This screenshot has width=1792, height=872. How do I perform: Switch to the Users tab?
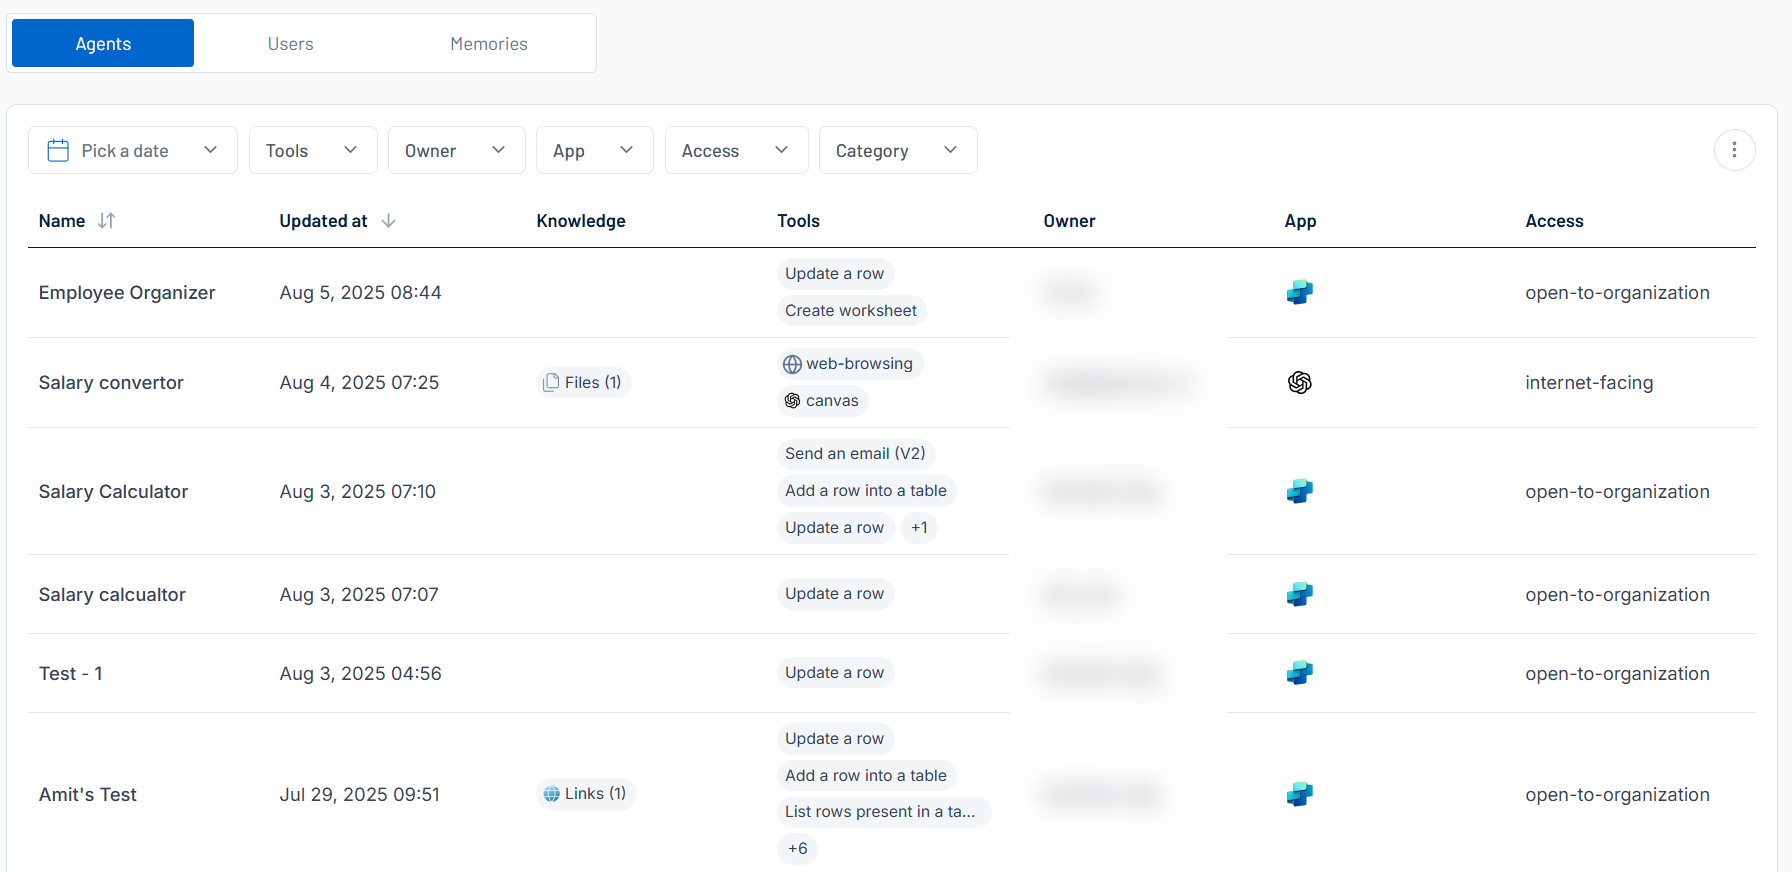290,44
